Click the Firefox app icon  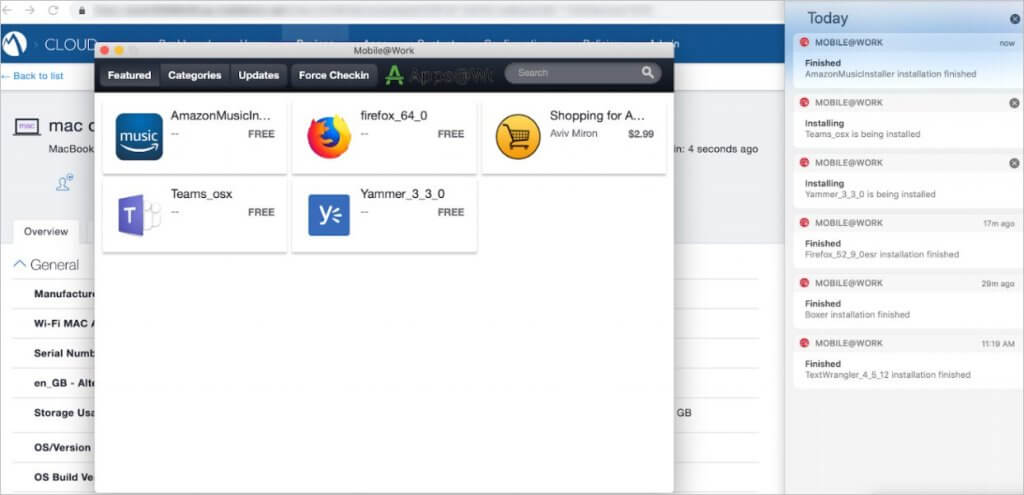[329, 136]
